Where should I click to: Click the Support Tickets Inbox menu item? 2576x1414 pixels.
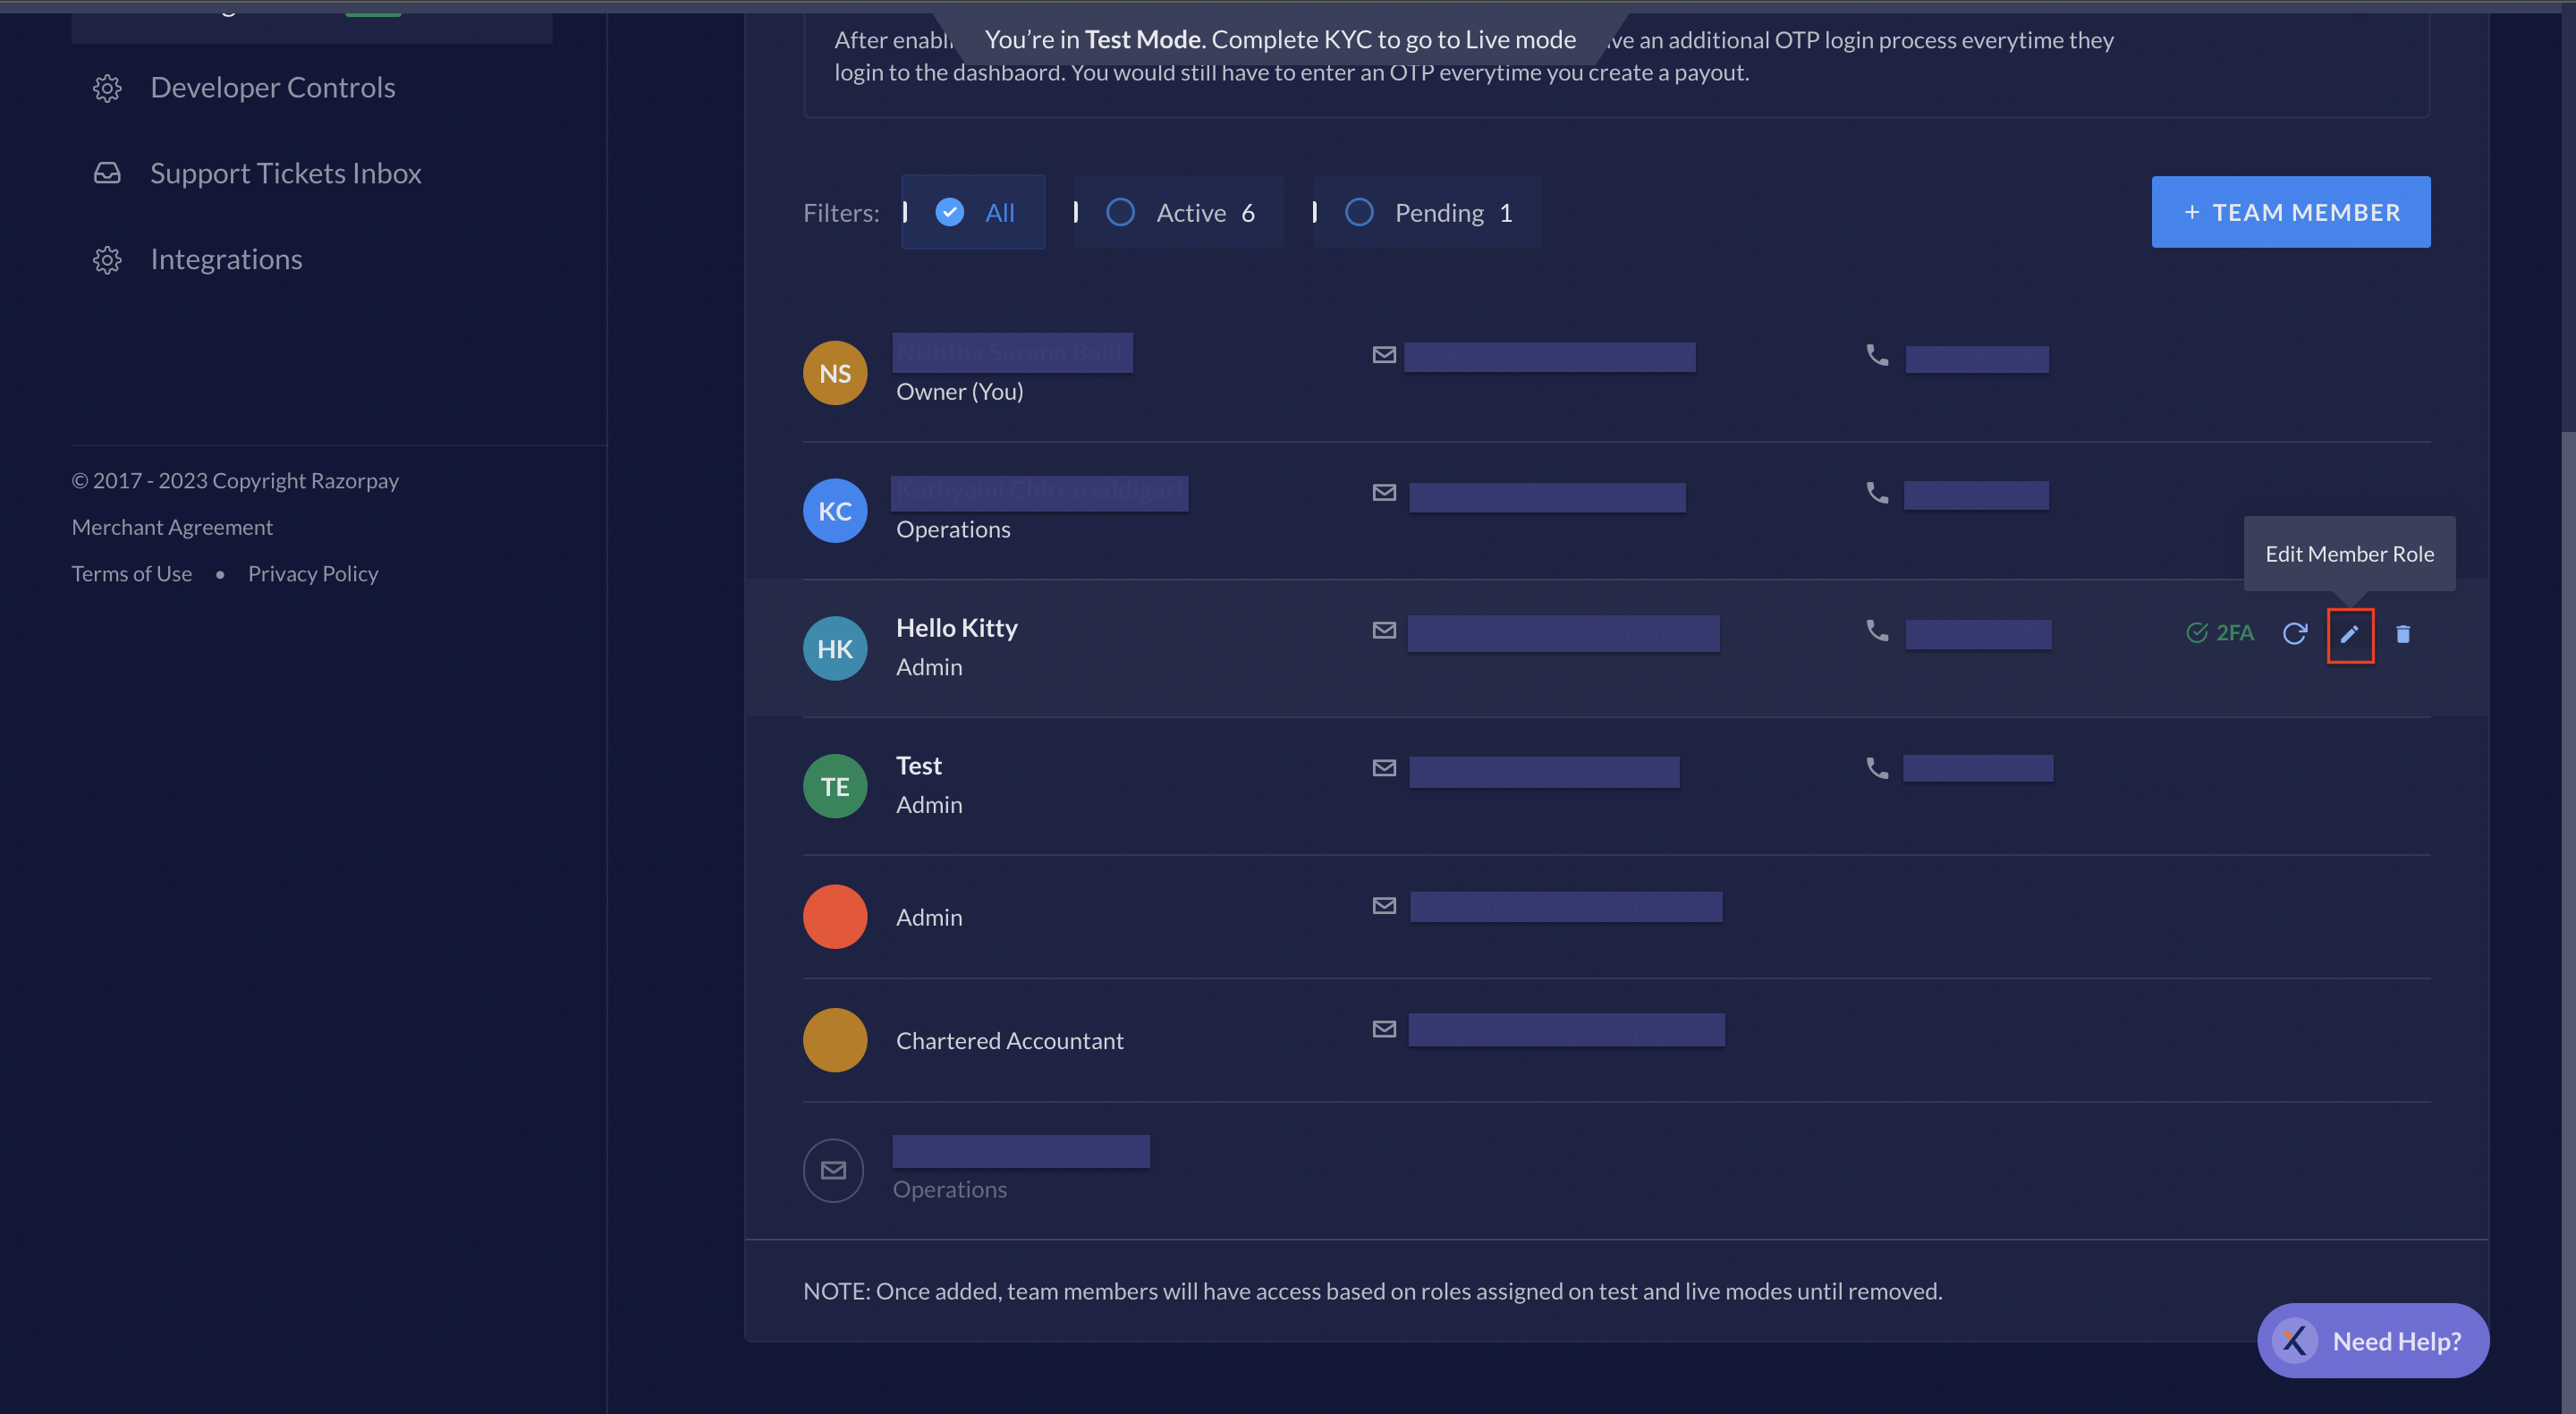tap(284, 173)
